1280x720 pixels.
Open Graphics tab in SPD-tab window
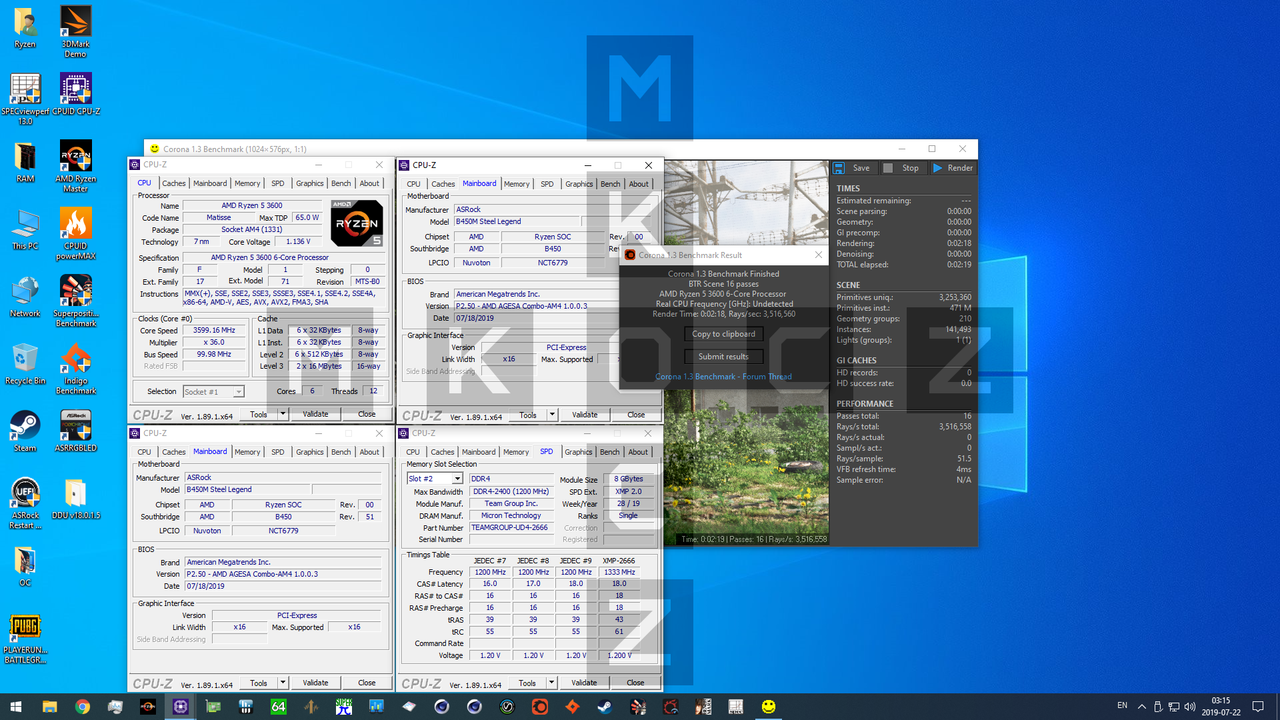click(579, 452)
